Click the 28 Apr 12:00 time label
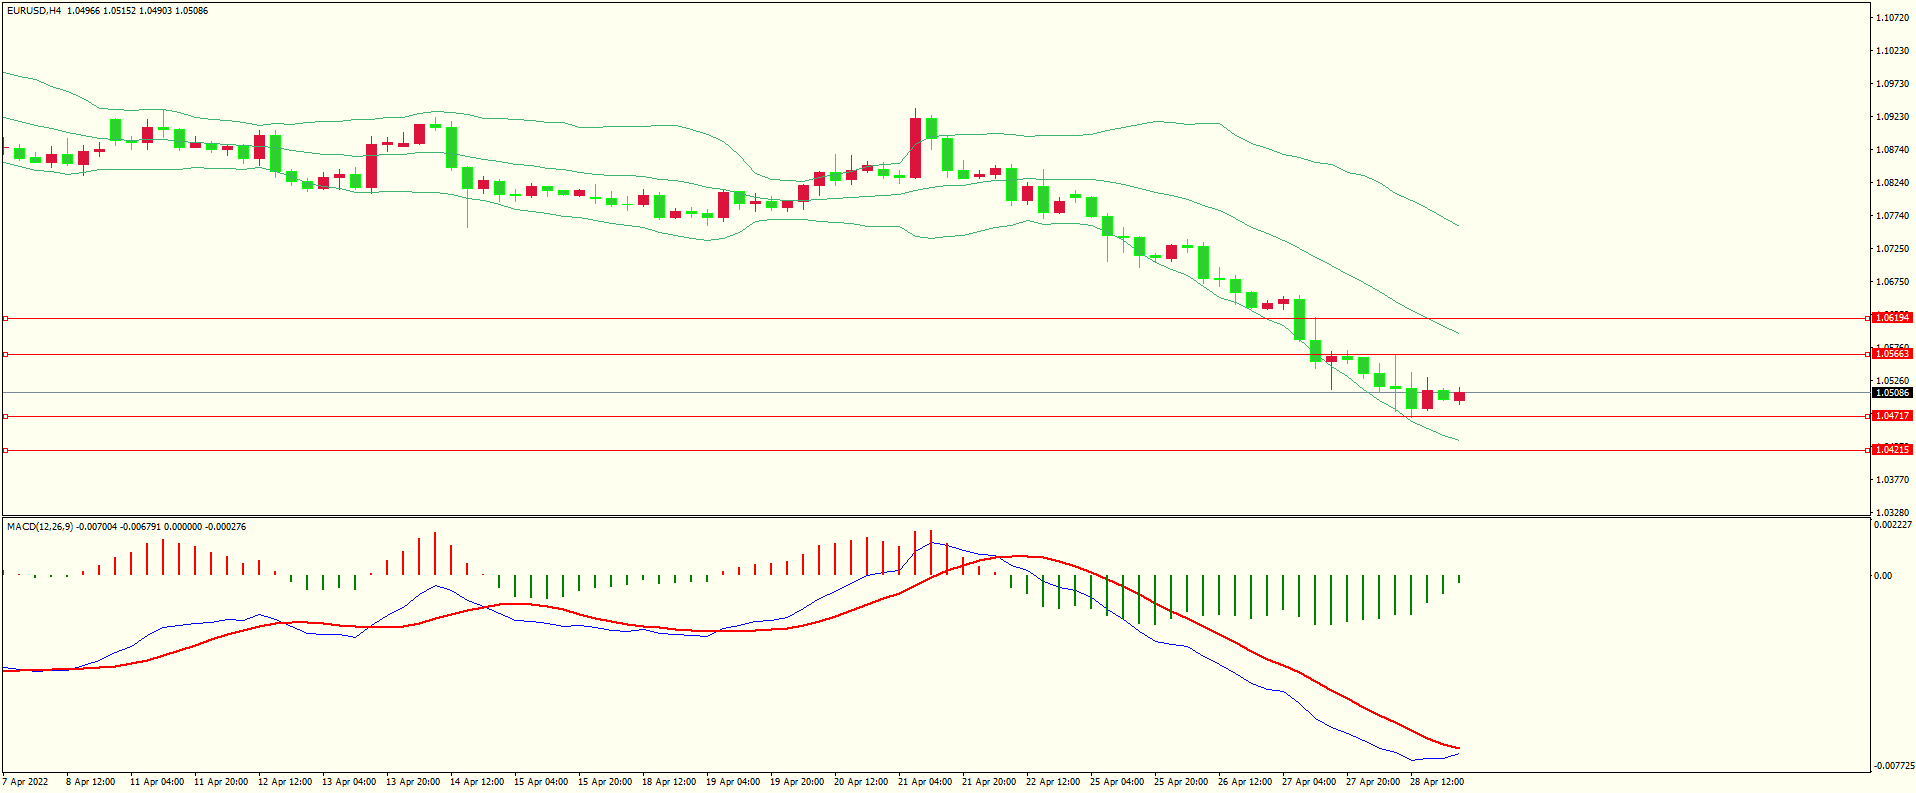Viewport: 1916px width, 793px height. click(x=1436, y=782)
